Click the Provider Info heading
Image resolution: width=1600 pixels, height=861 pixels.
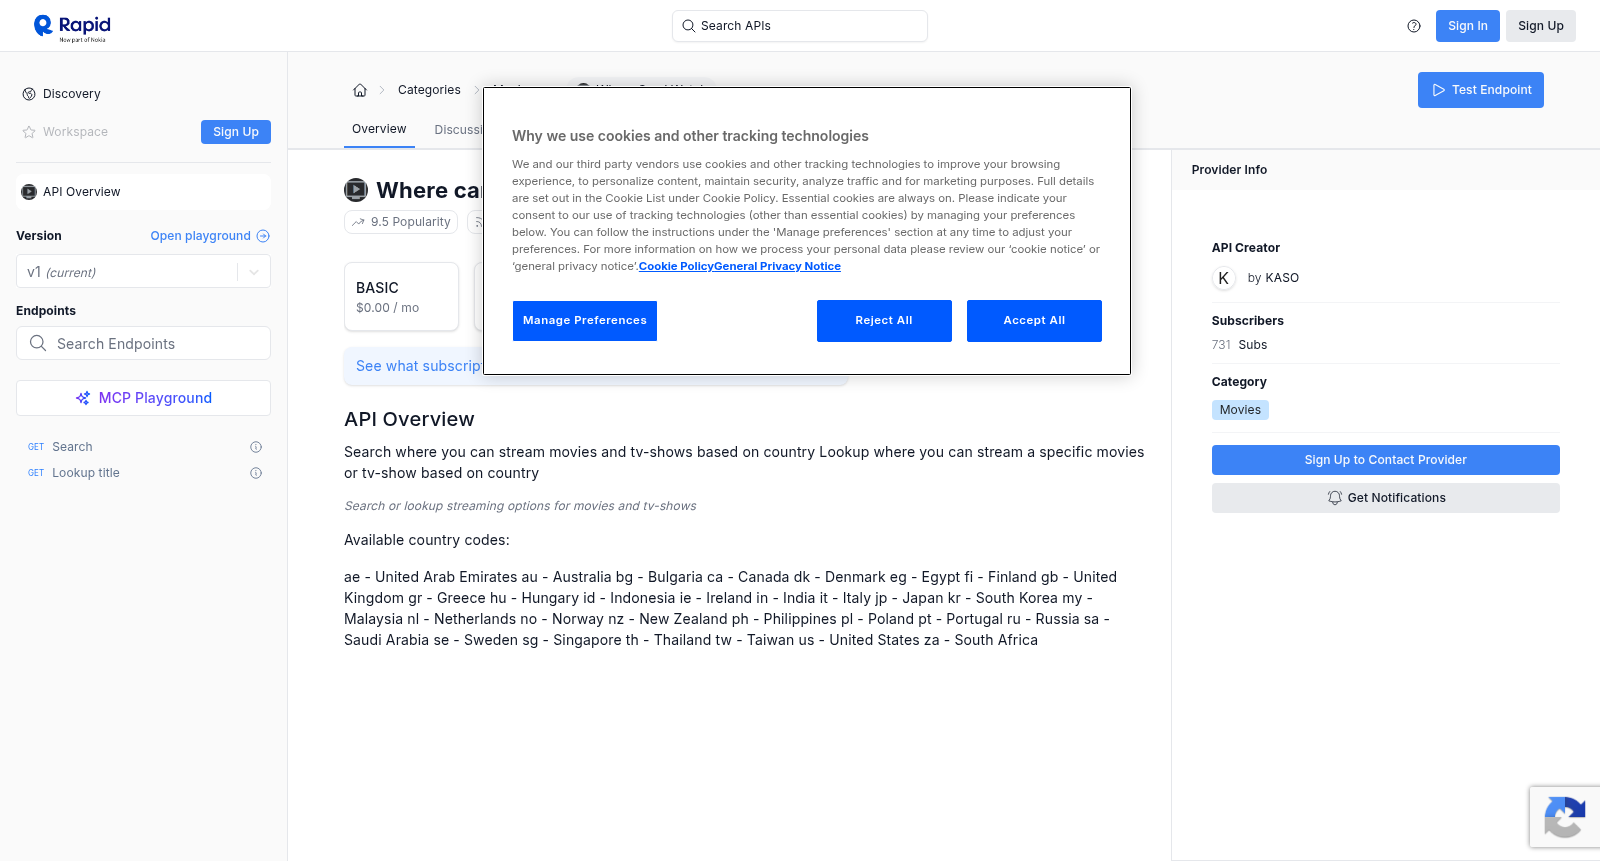coord(1229,170)
